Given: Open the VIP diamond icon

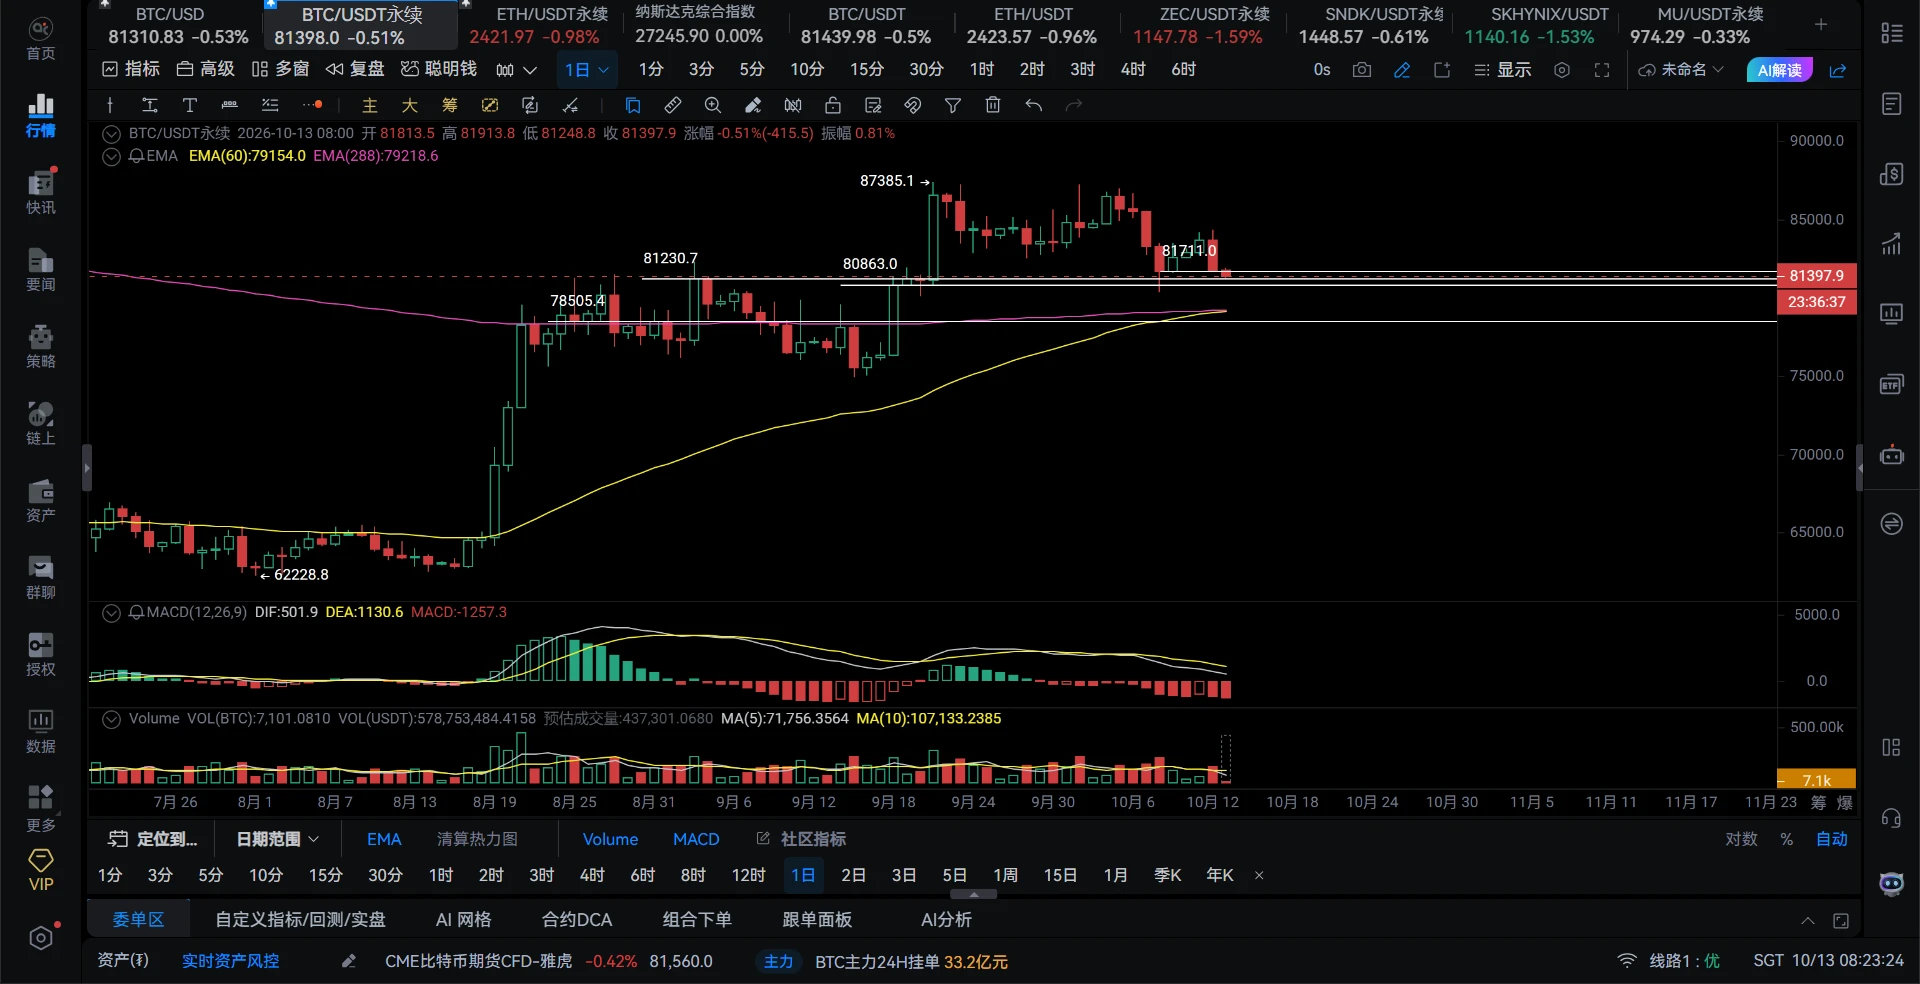Looking at the screenshot, I should click(x=41, y=869).
